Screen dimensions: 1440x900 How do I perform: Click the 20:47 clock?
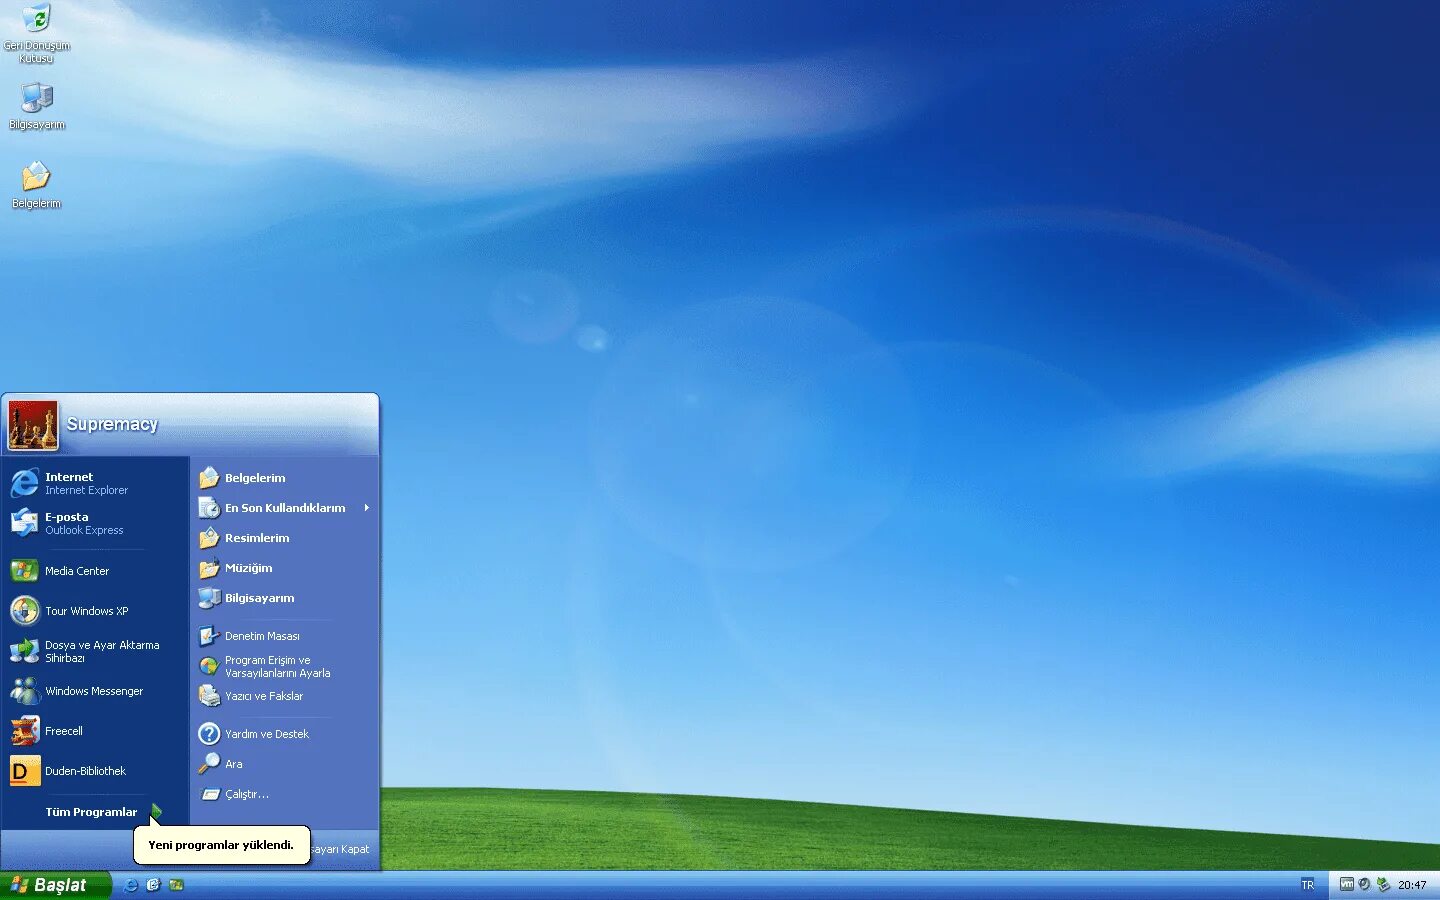(x=1412, y=885)
